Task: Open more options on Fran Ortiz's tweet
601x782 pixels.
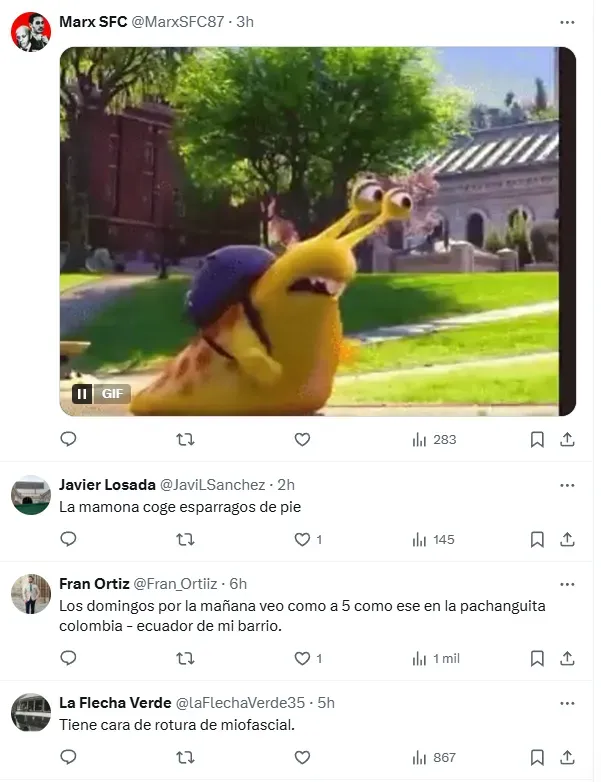Action: [x=567, y=584]
